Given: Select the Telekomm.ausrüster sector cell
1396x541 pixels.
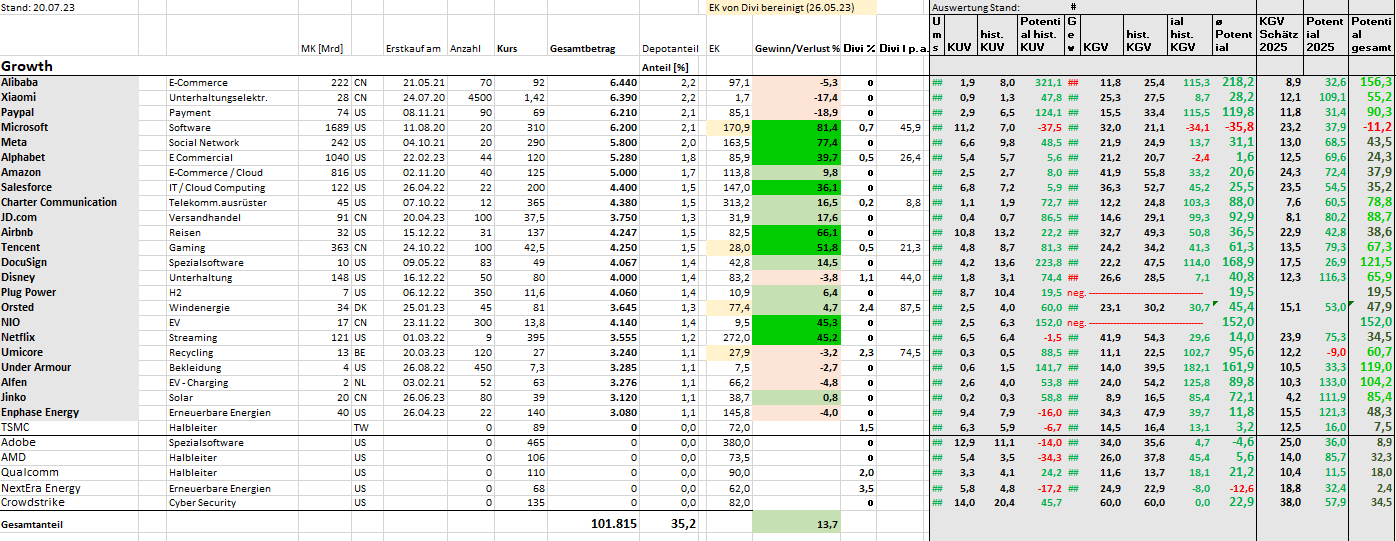Looking at the screenshot, I should tap(232, 202).
